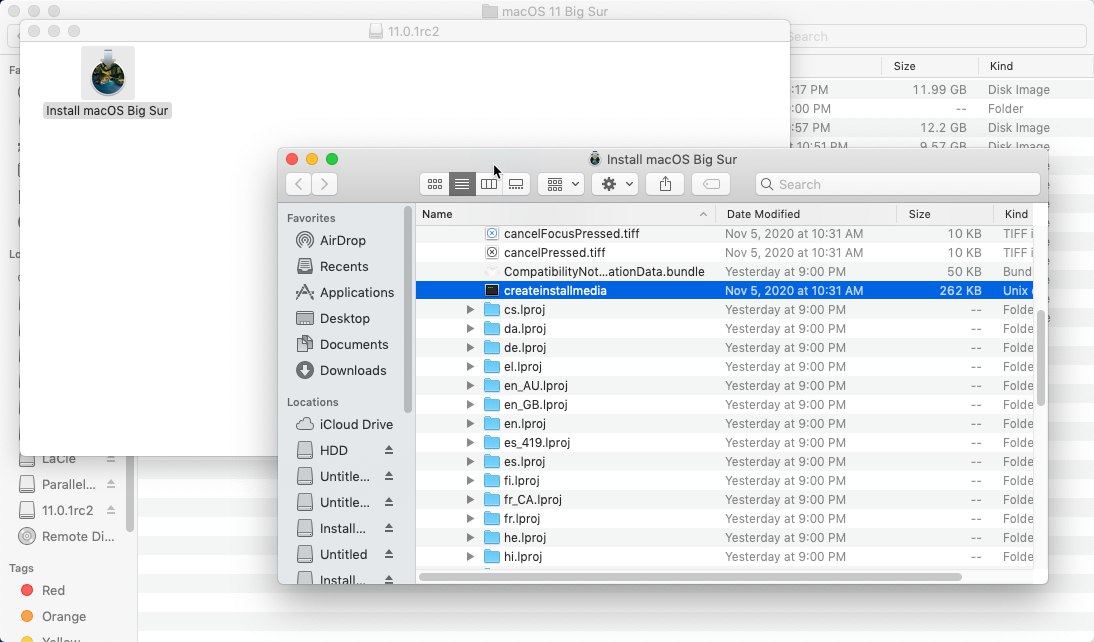Expand cs.lproj folder
The width and height of the screenshot is (1094, 642).
(x=470, y=310)
